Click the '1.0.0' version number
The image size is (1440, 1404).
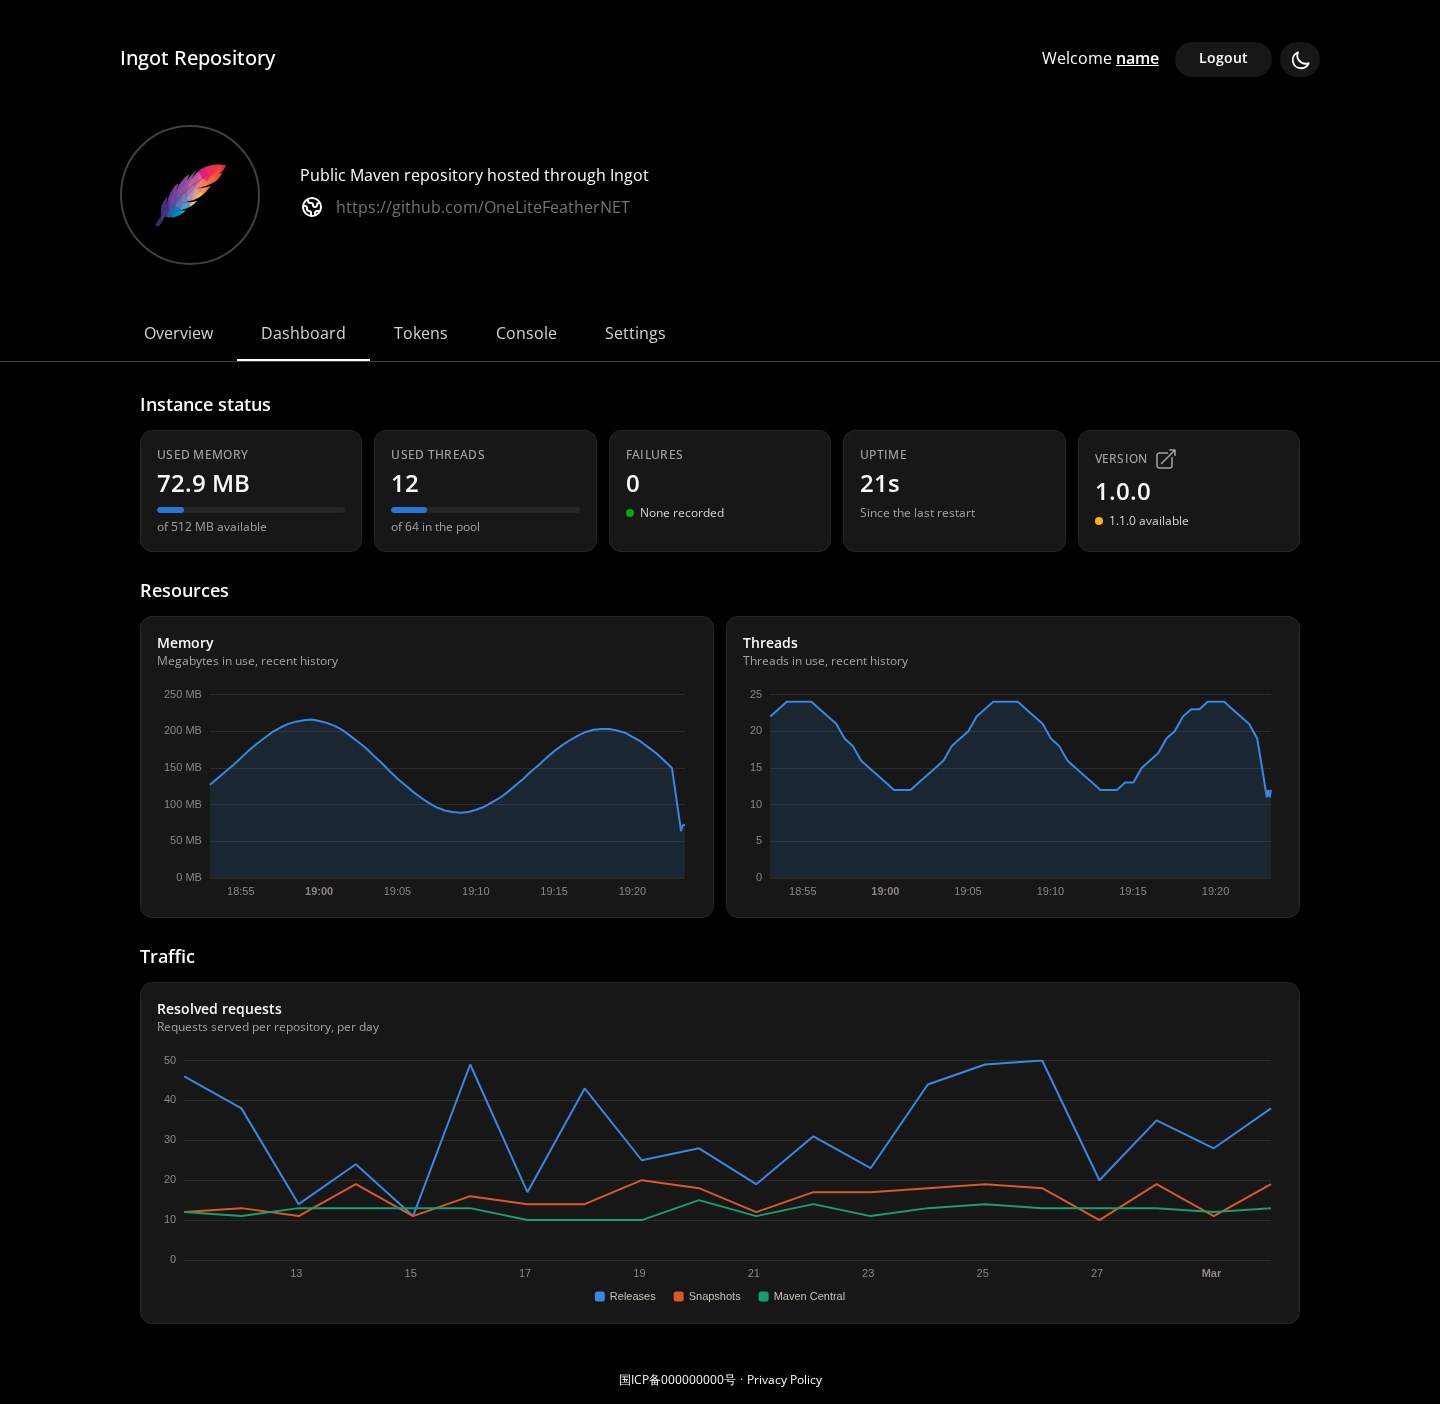(x=1123, y=492)
